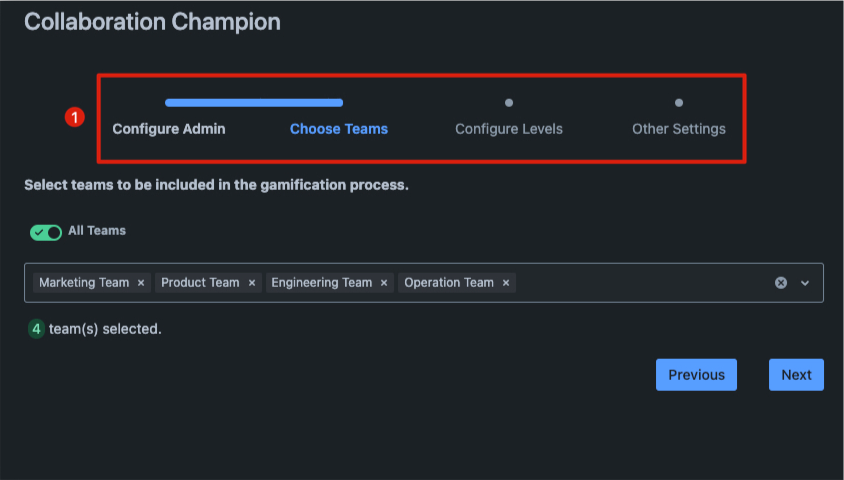Select the Choose Teams step

click(x=339, y=129)
